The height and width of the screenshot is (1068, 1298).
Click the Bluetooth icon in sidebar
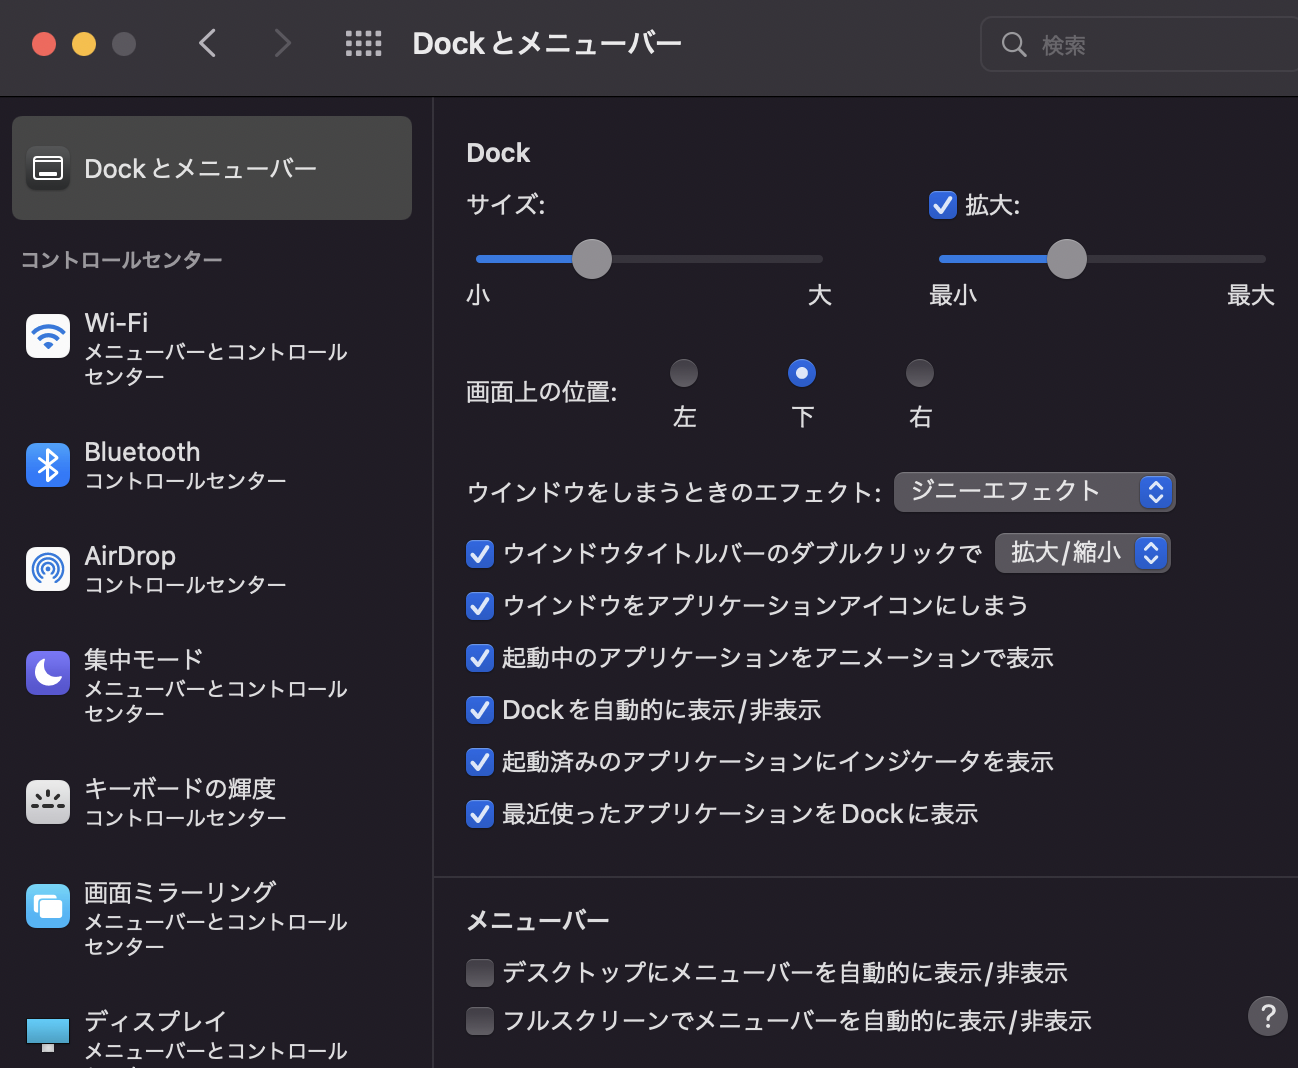click(48, 465)
